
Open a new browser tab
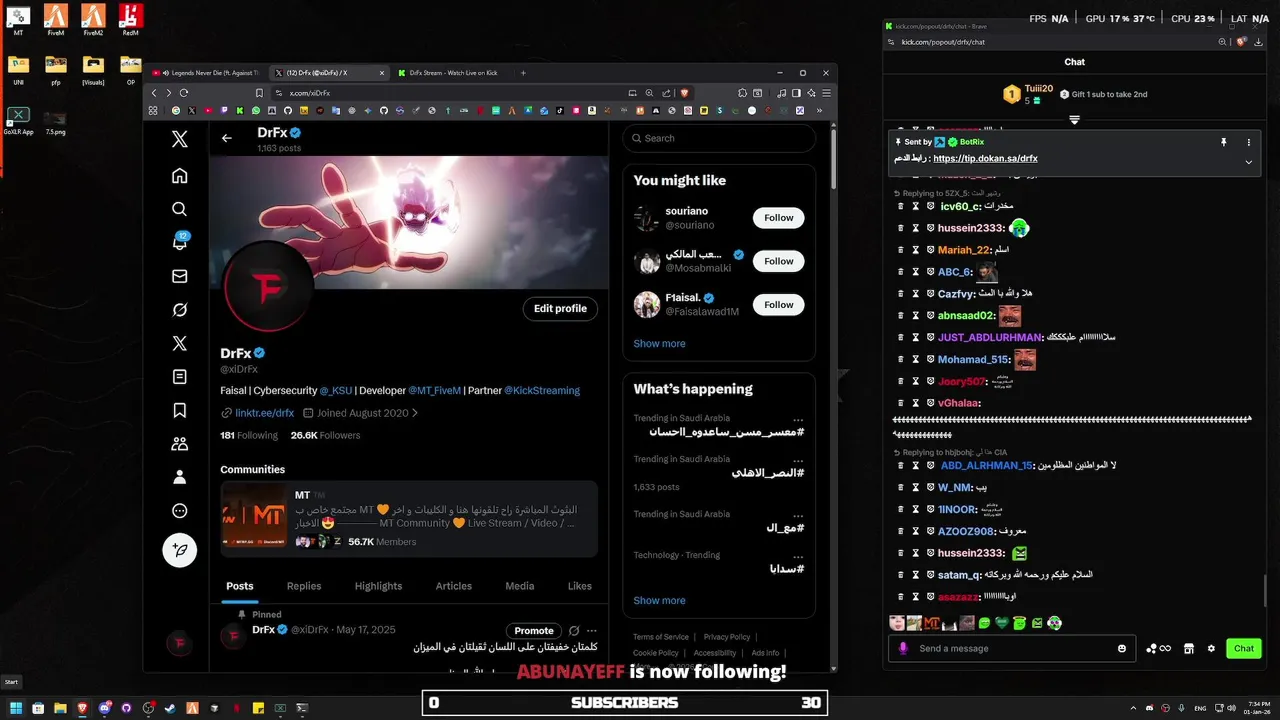point(523,73)
